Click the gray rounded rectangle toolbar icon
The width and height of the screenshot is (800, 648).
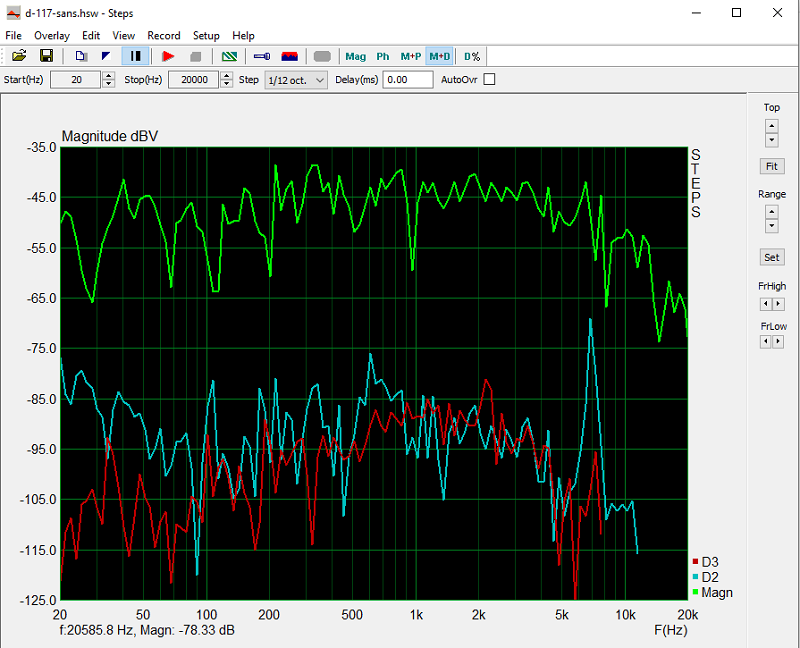[x=322, y=56]
